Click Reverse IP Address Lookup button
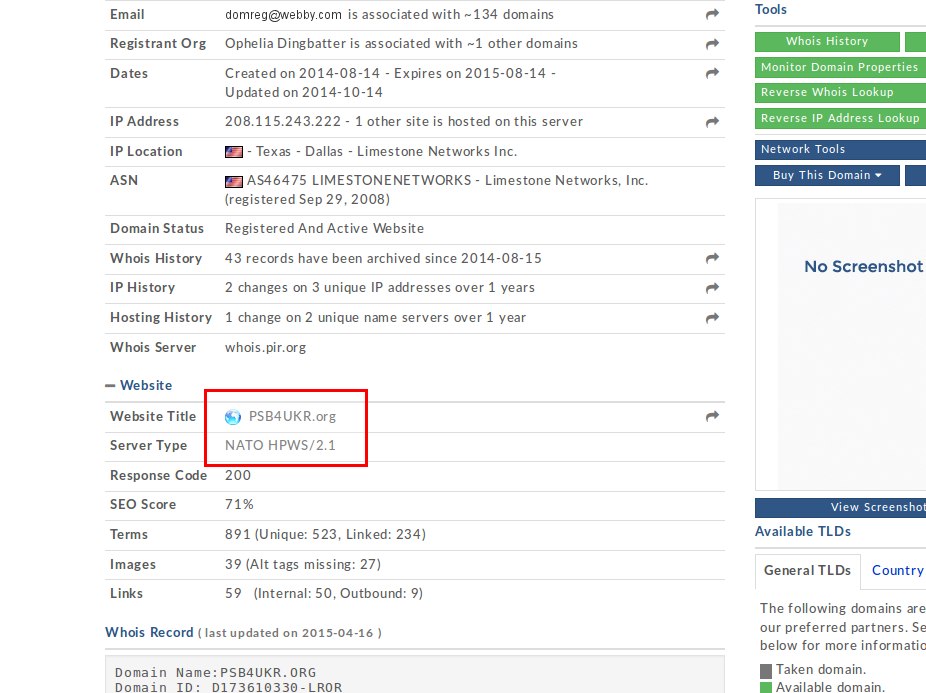The image size is (926, 693). coord(839,118)
